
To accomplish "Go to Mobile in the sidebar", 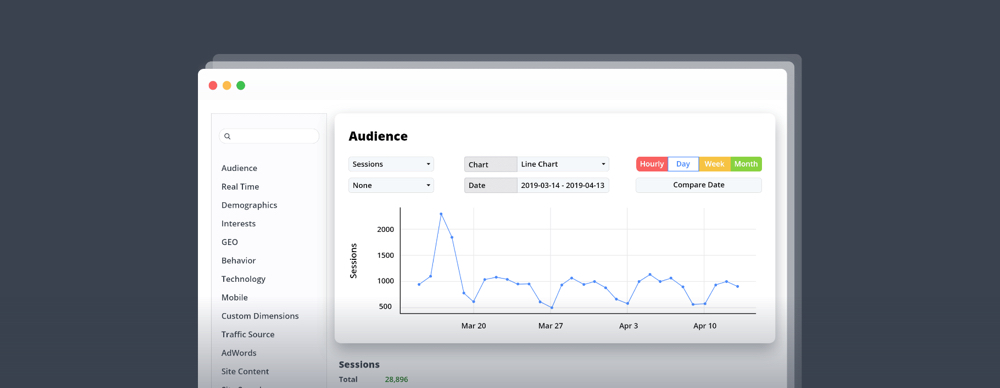I will [x=234, y=298].
